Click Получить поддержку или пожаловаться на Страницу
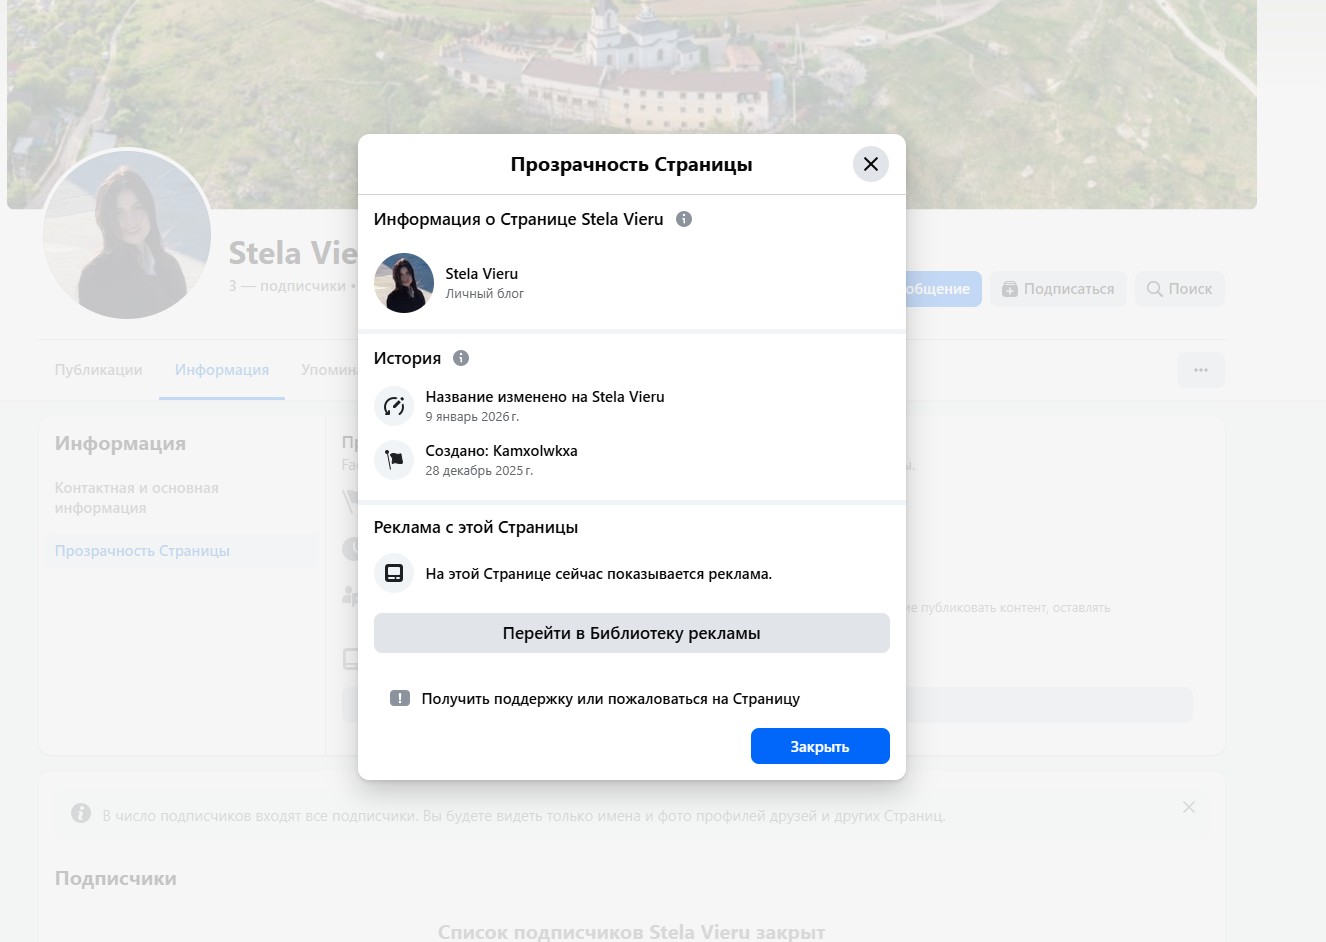This screenshot has height=942, width=1326. 610,699
